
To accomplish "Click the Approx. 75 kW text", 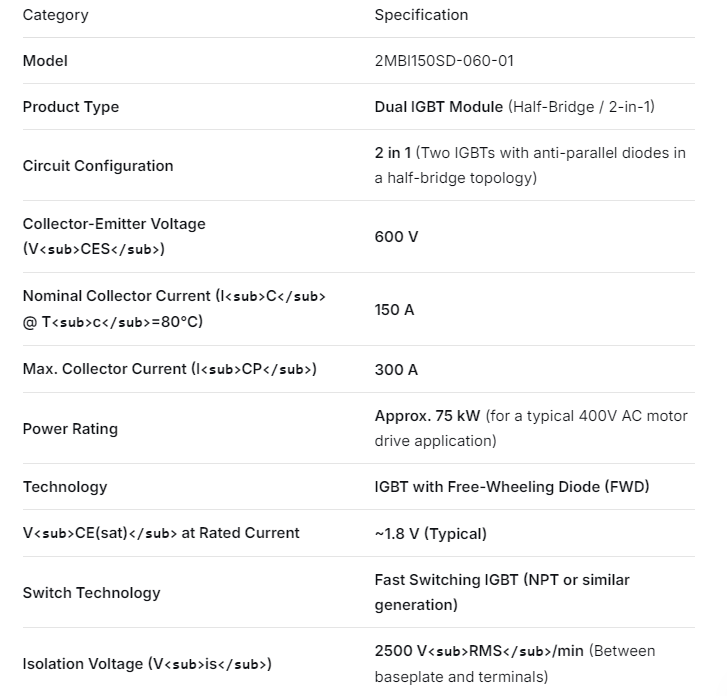I will tap(427, 416).
